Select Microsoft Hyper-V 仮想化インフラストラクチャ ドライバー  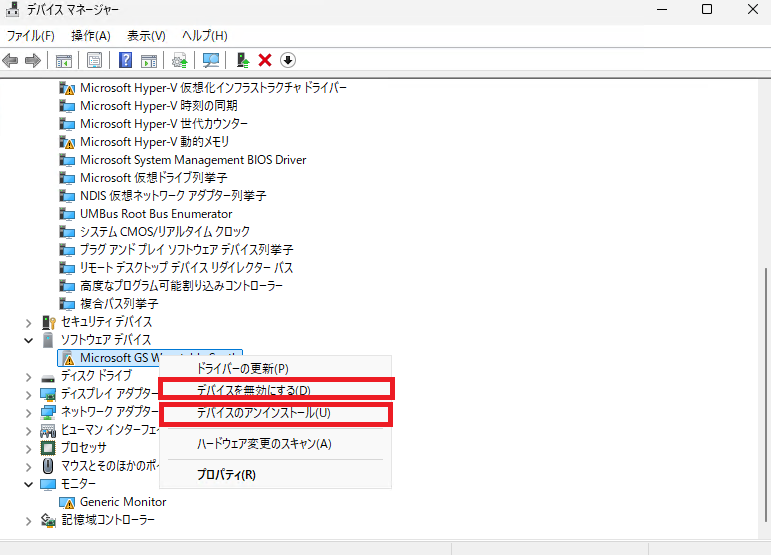213,88
